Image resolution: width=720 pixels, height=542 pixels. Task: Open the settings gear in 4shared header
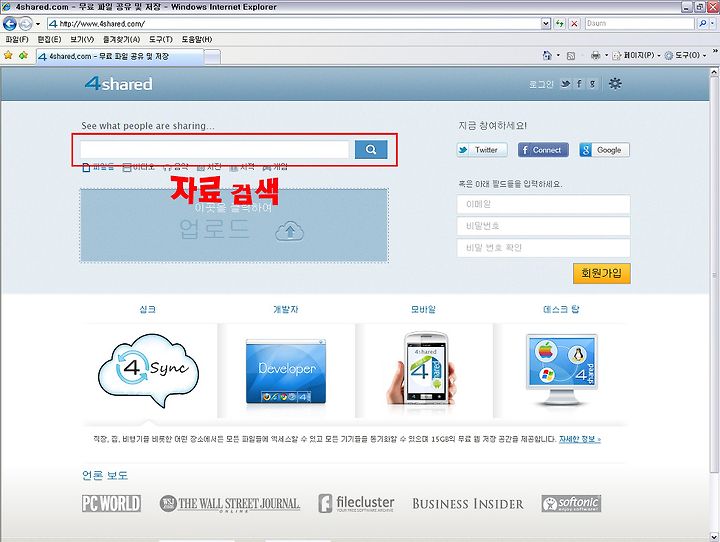click(615, 84)
